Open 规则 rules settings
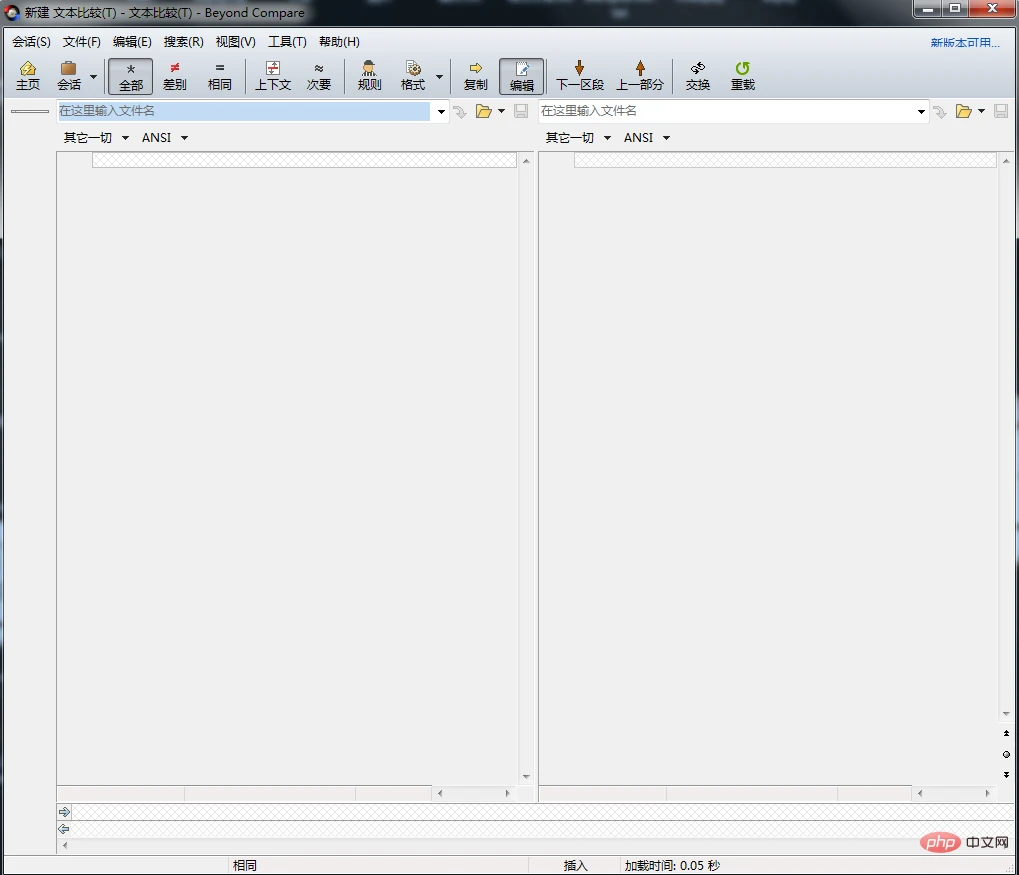 pyautogui.click(x=369, y=76)
